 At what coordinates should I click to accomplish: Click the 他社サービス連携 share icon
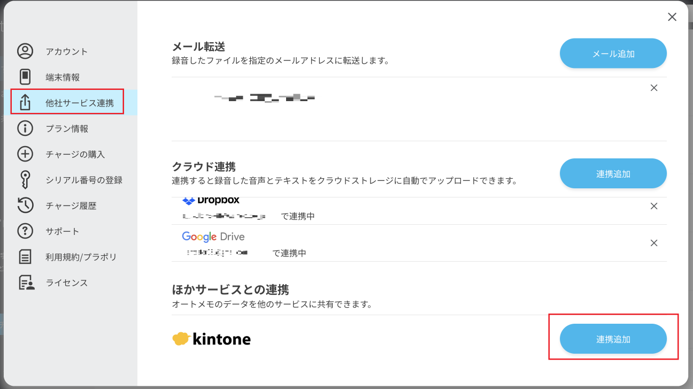coord(25,102)
